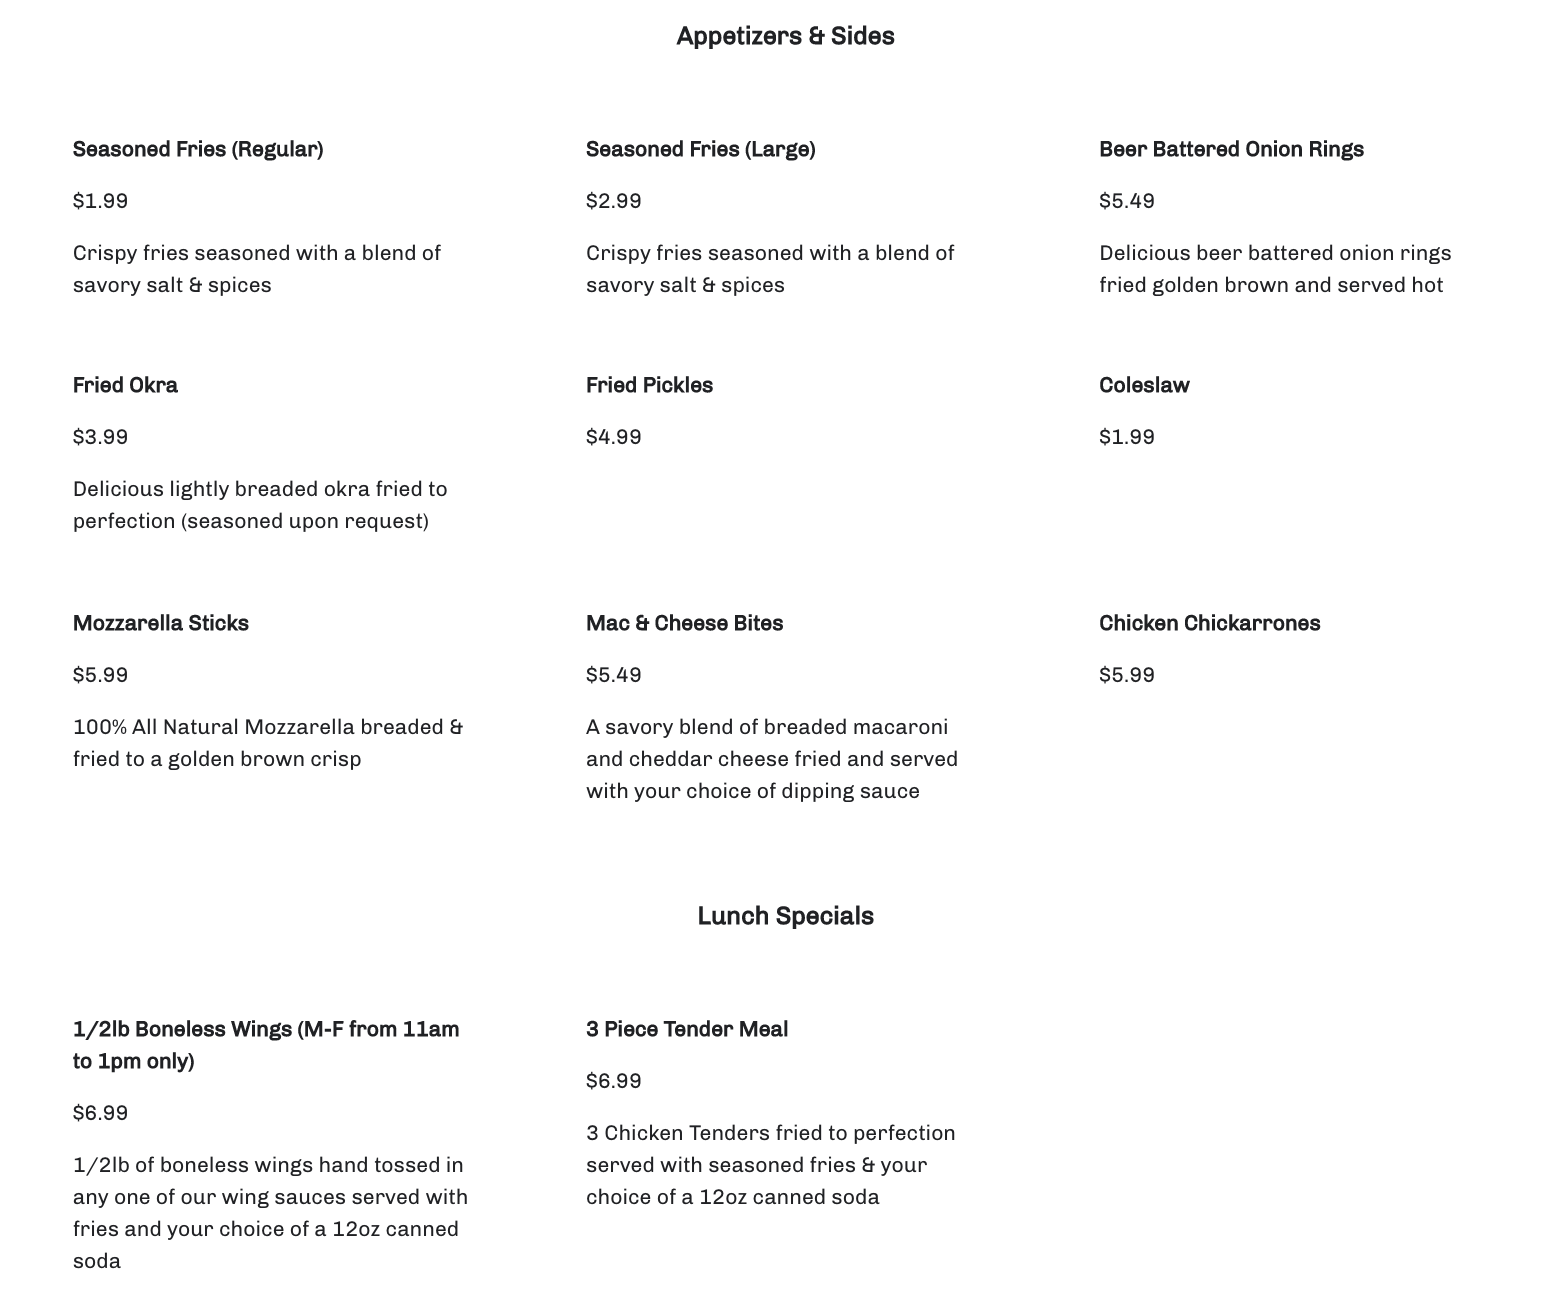Open the Fried Pickles item

649,386
